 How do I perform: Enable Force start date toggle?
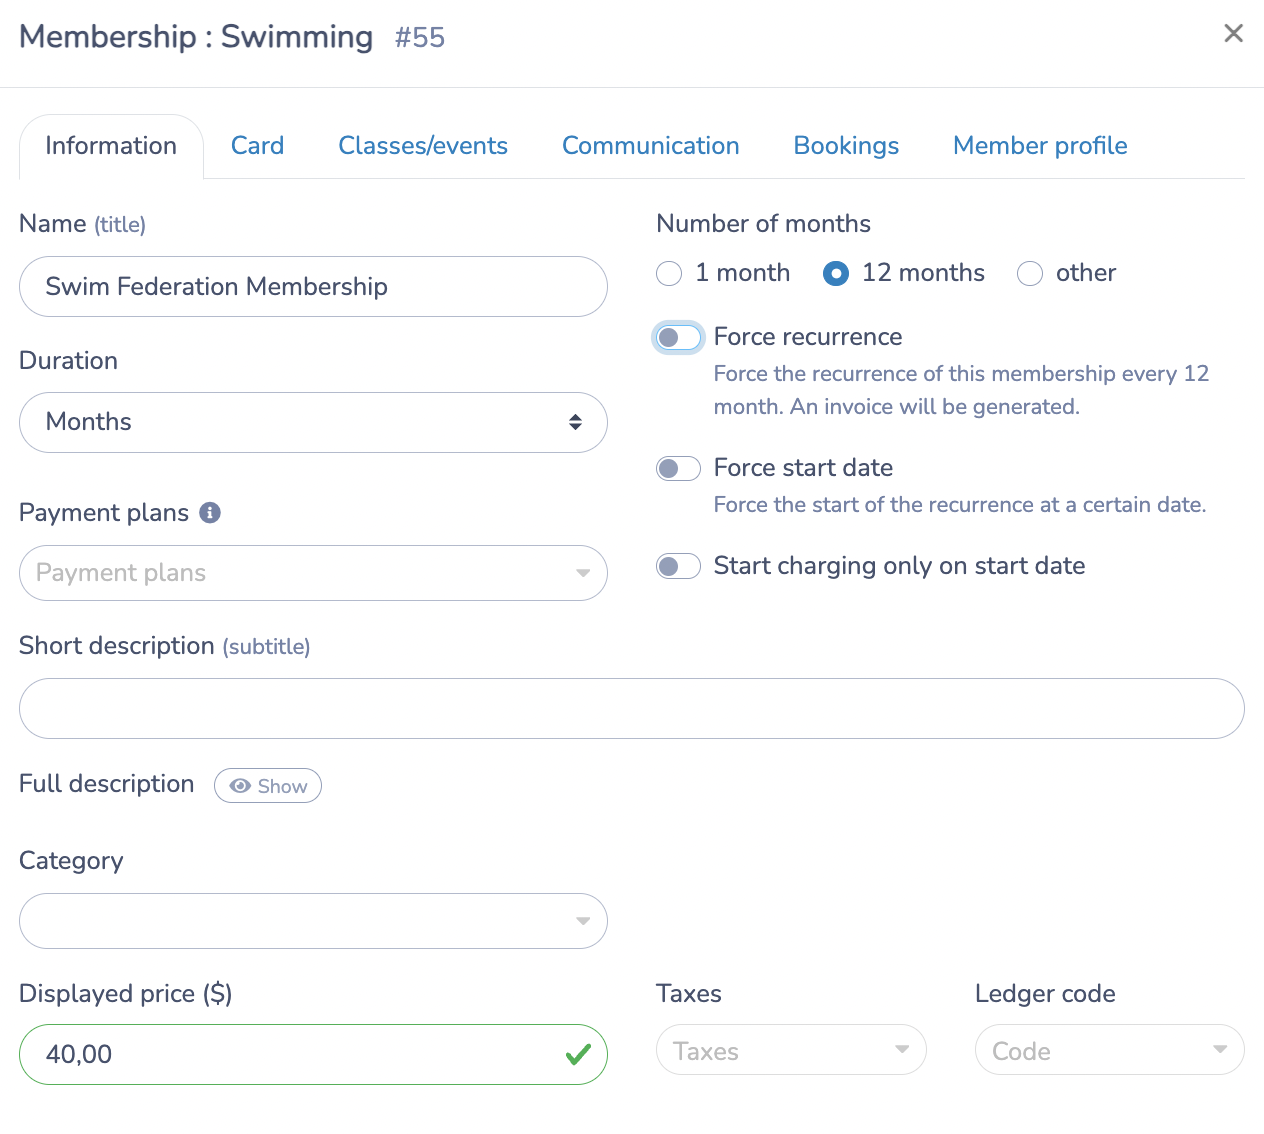(678, 469)
